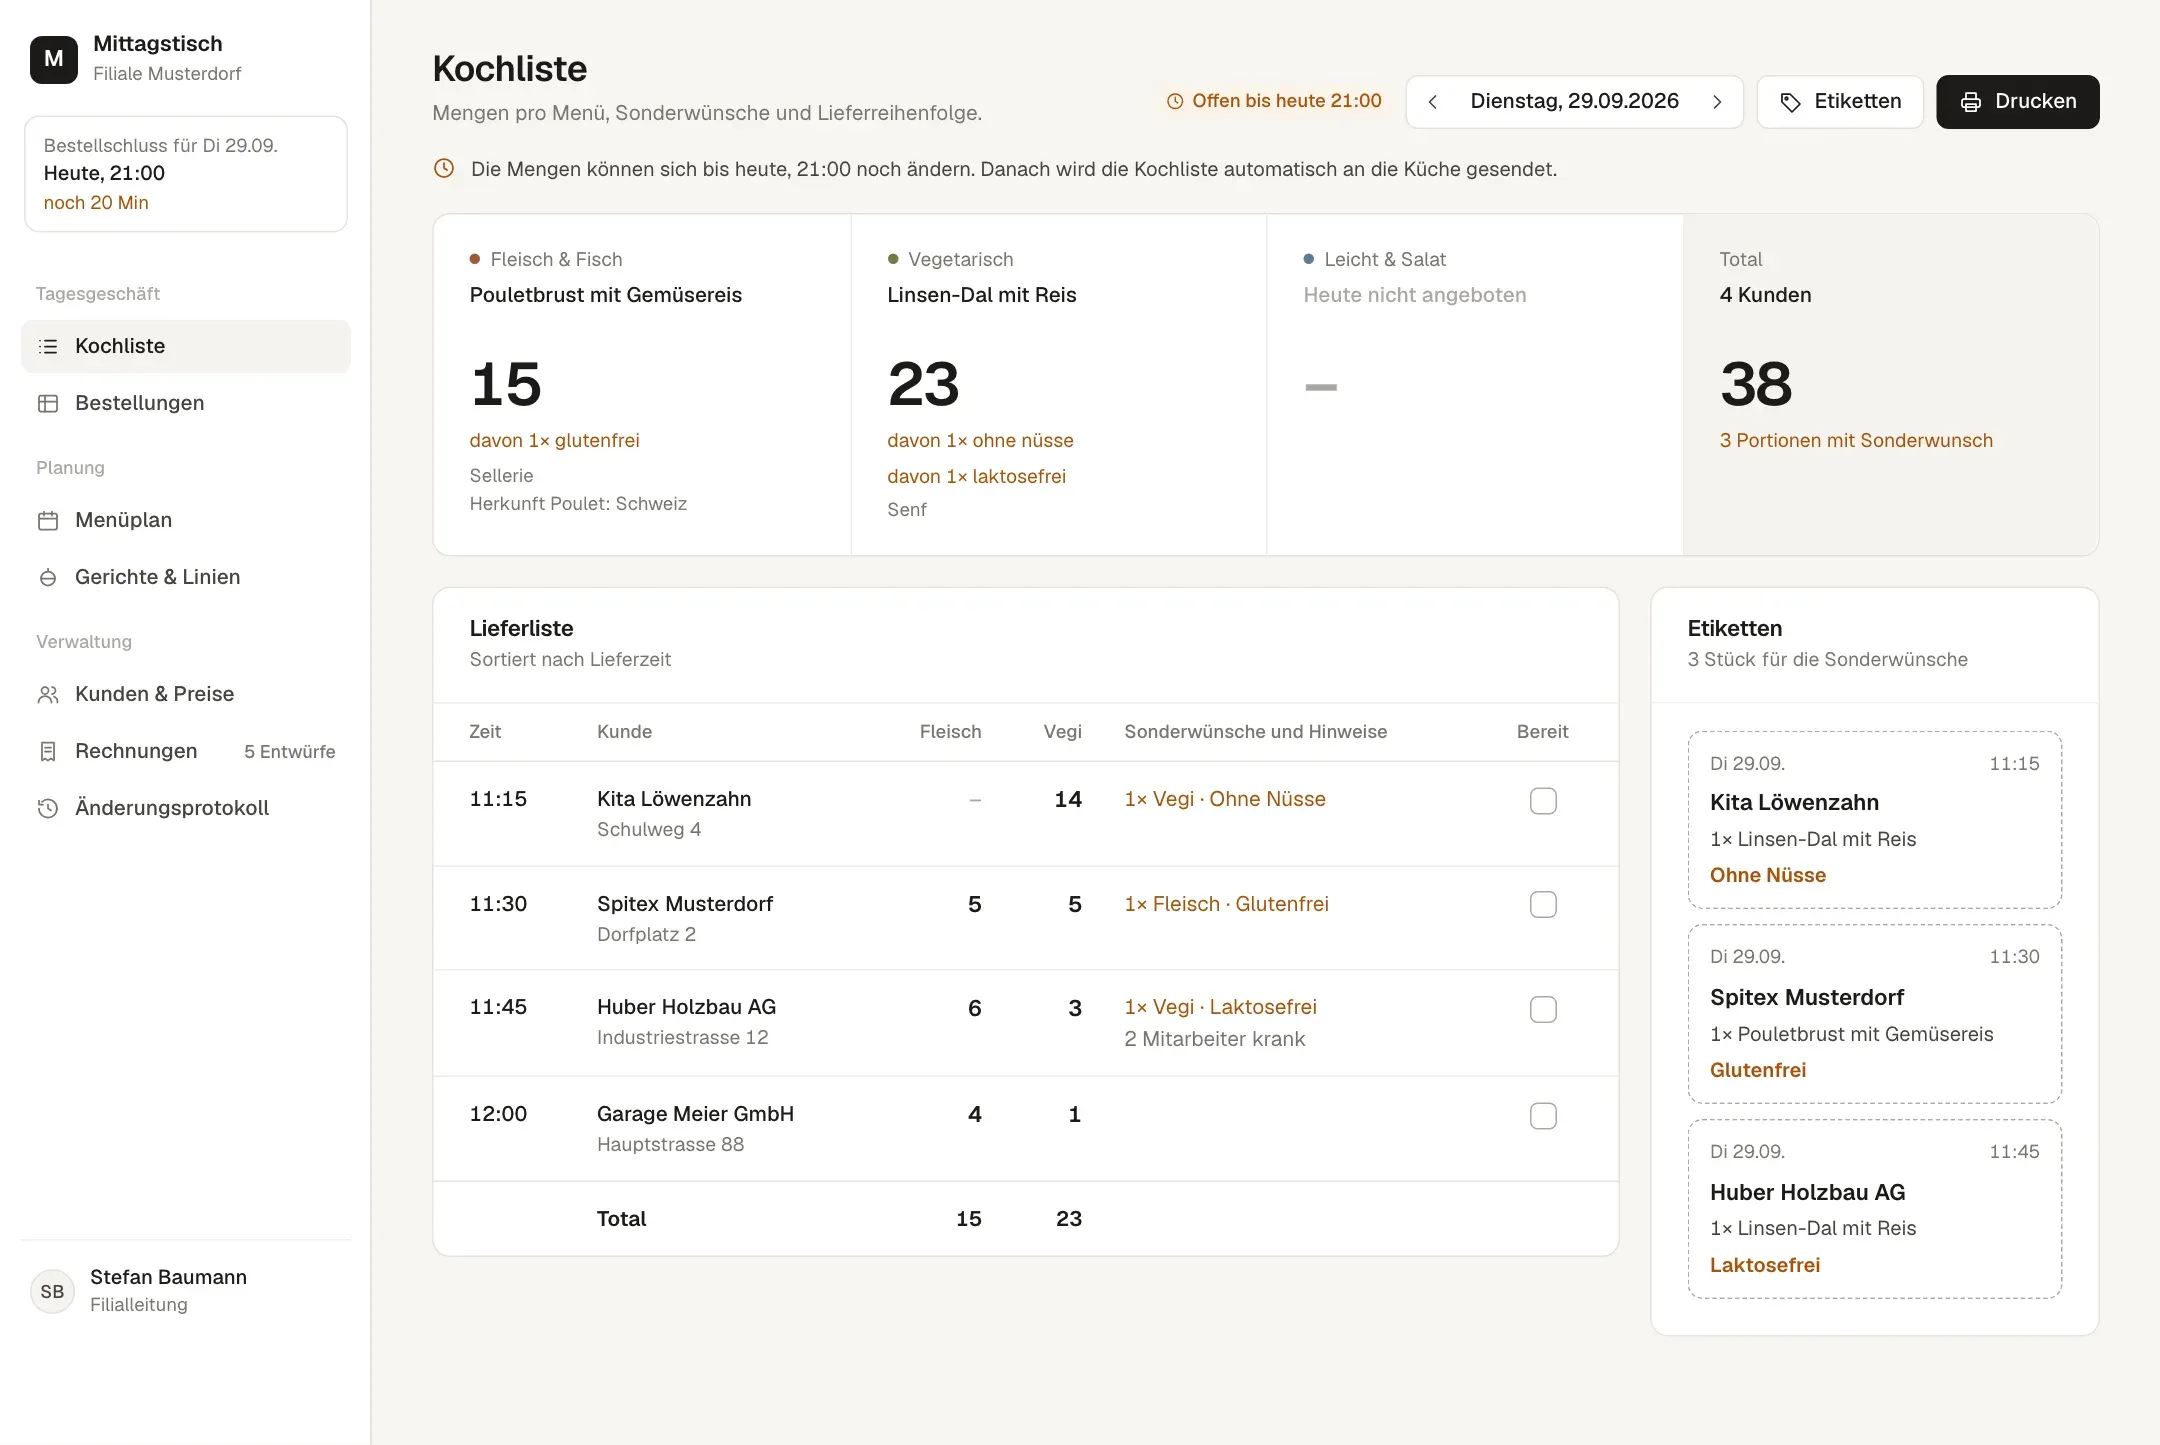The image size is (2160, 1445).
Task: Tick the Bereit box for Huber Holzbau AG
Action: 1543,1009
